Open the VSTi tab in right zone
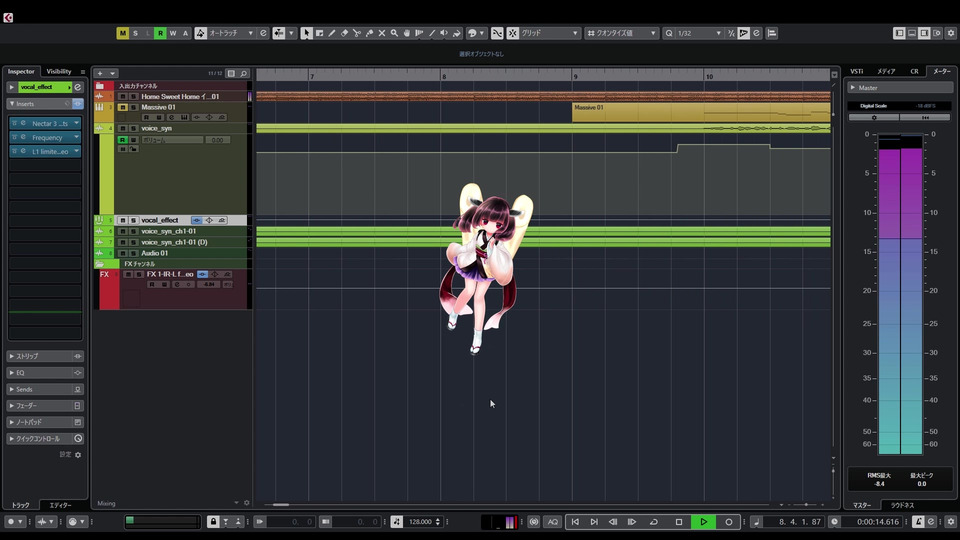This screenshot has width=960, height=540. 857,72
